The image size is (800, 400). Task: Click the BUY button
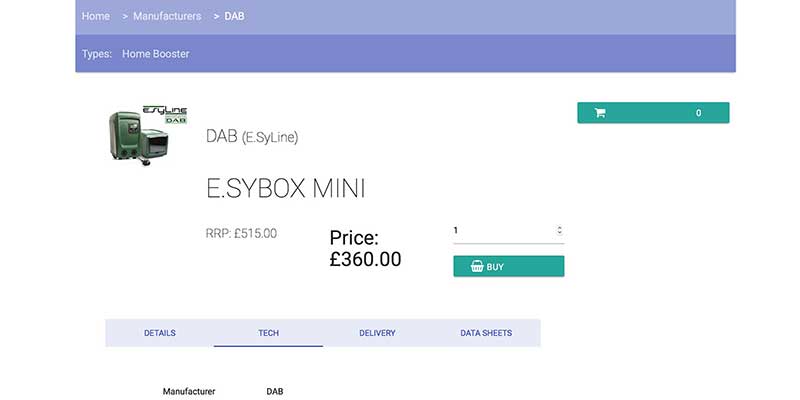tap(509, 266)
